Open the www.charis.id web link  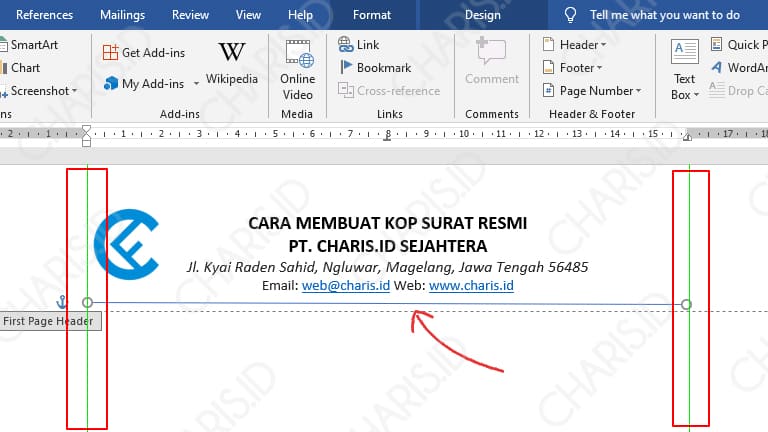coord(471,286)
